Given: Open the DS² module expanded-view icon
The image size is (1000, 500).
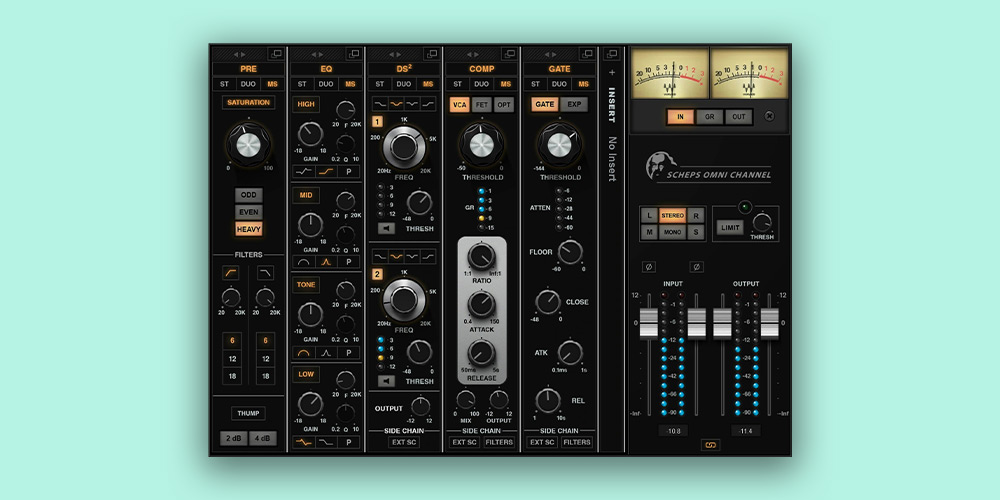Looking at the screenshot, I should pyautogui.click(x=431, y=54).
